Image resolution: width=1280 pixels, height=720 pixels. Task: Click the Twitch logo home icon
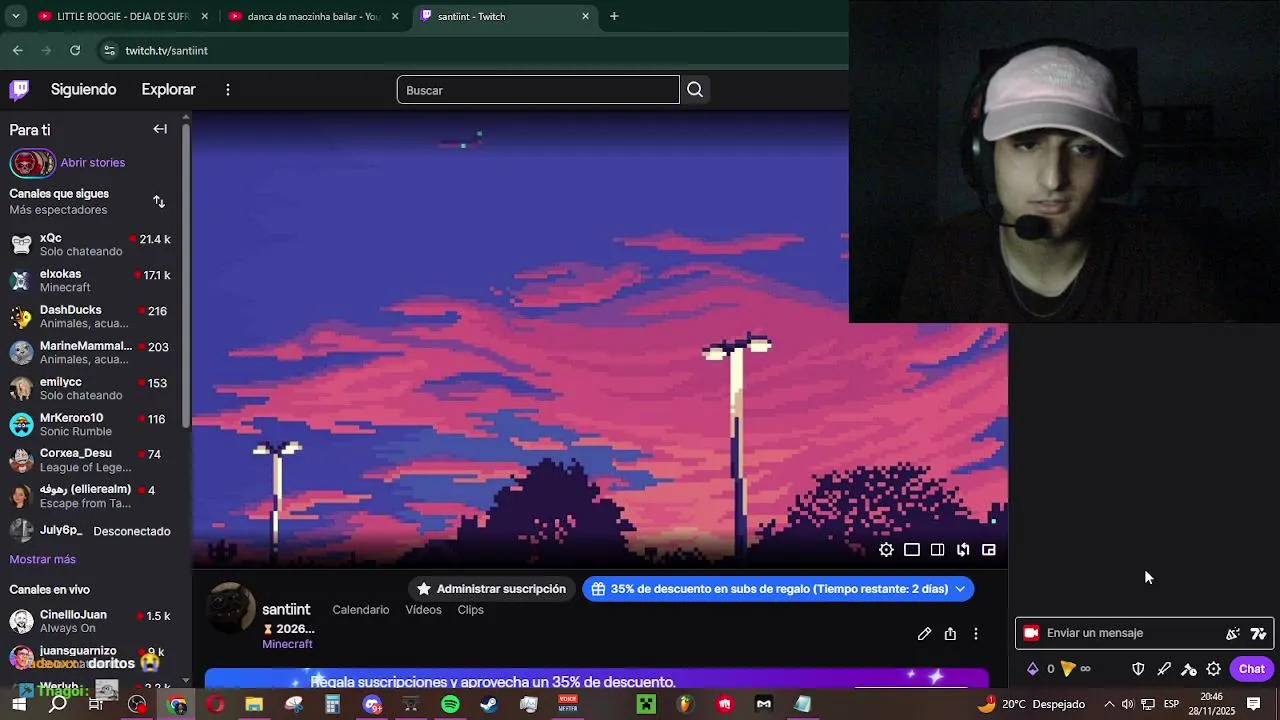click(x=19, y=90)
